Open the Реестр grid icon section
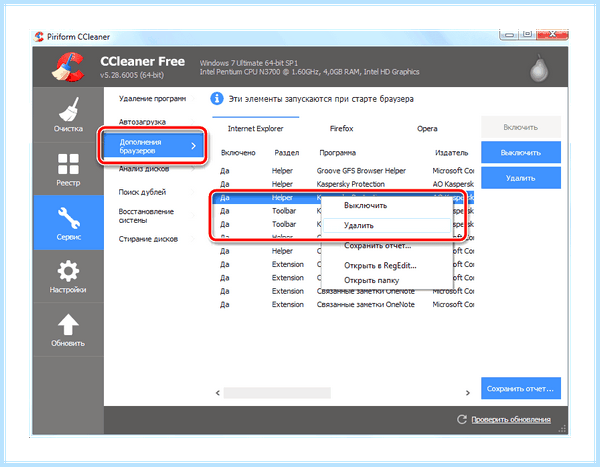600x467 pixels. pyautogui.click(x=68, y=169)
